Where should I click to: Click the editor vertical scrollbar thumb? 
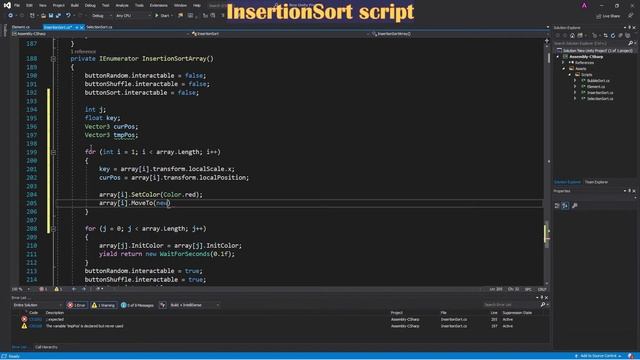pos(547,233)
